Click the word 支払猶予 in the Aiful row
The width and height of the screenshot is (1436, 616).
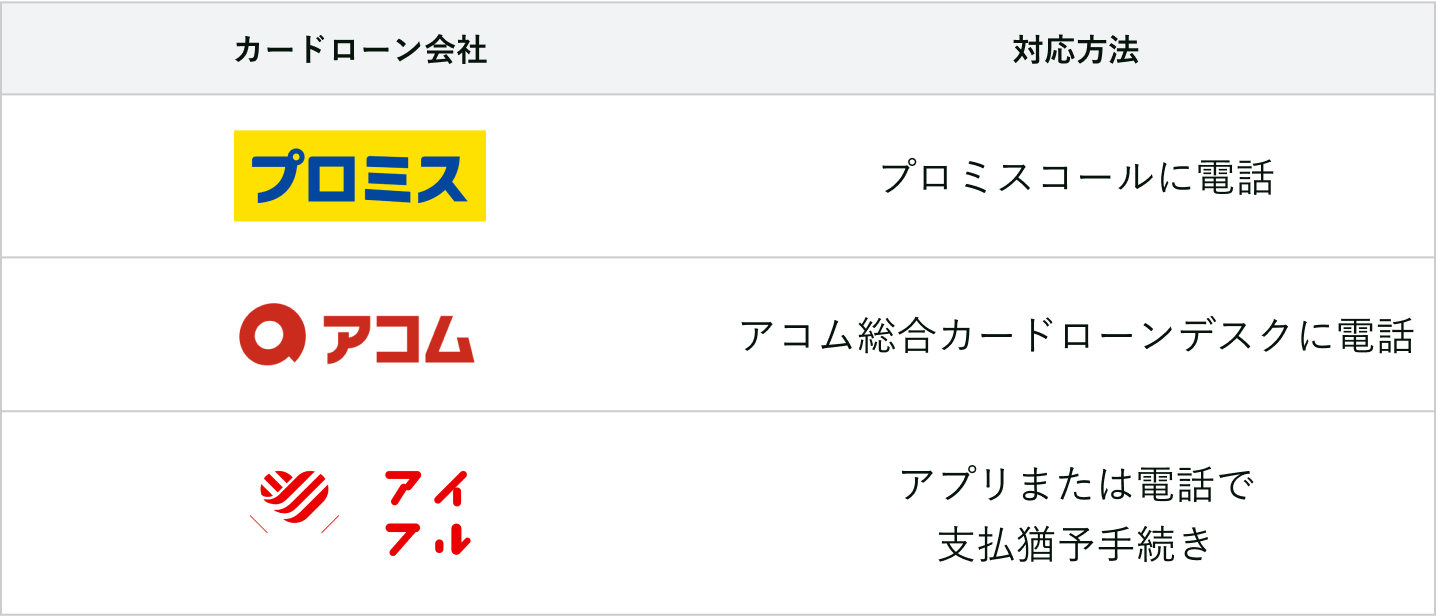point(1017,543)
